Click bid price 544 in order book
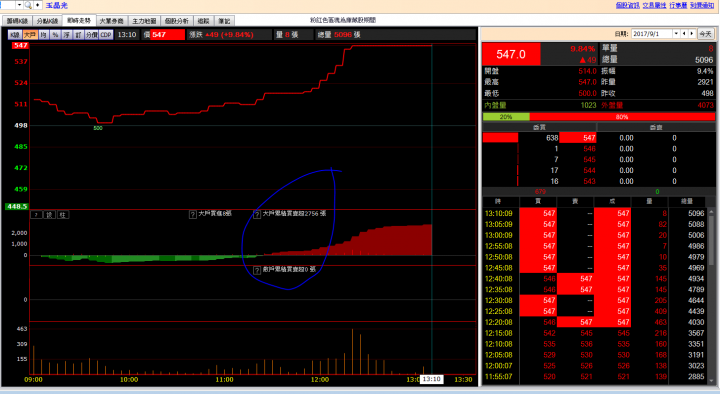 590,170
